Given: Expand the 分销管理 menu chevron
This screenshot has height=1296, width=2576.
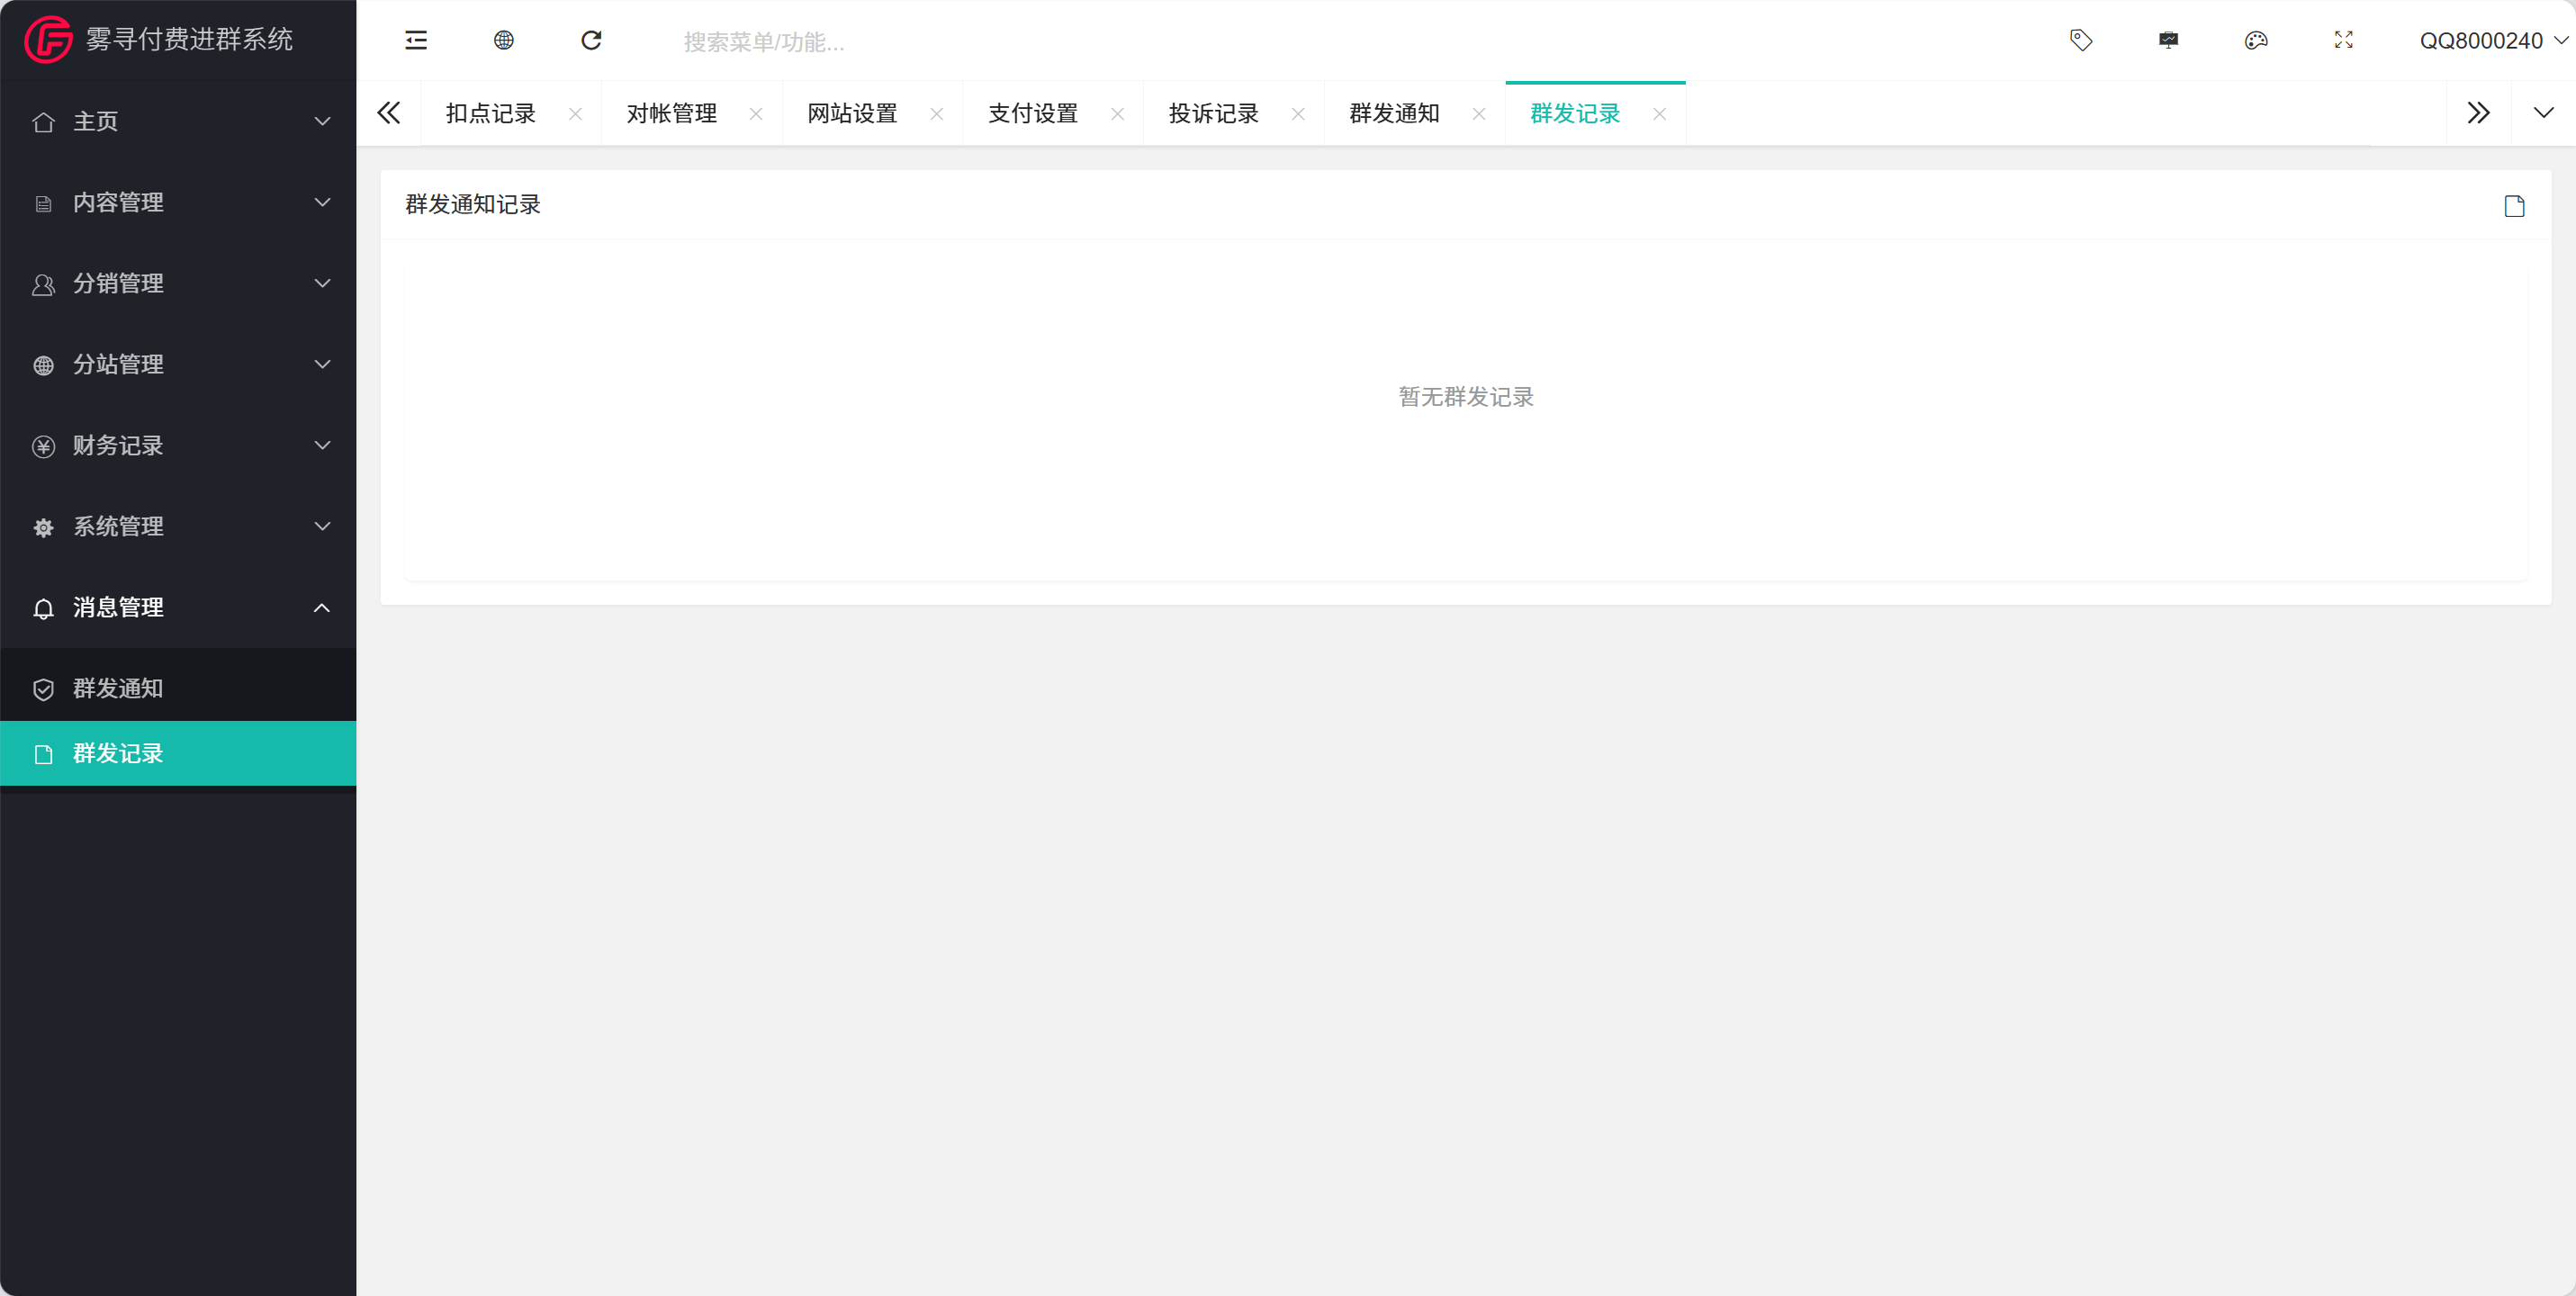Looking at the screenshot, I should (x=323, y=284).
